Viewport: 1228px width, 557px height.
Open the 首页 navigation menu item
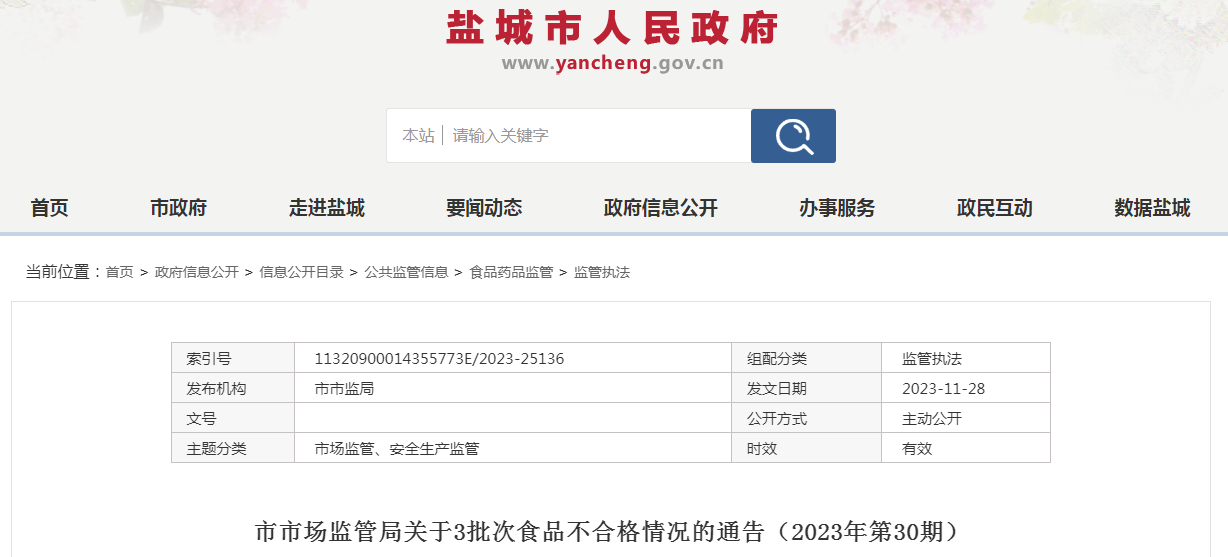pos(49,208)
